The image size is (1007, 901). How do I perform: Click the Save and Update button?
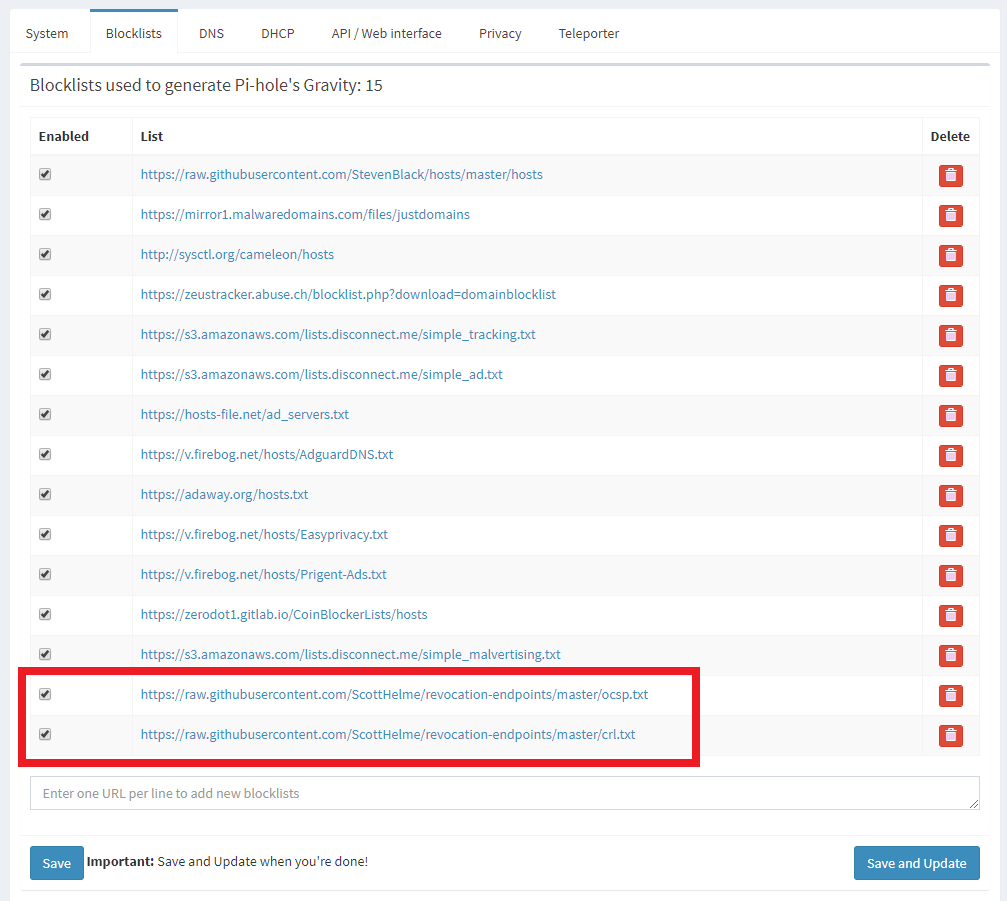[916, 863]
